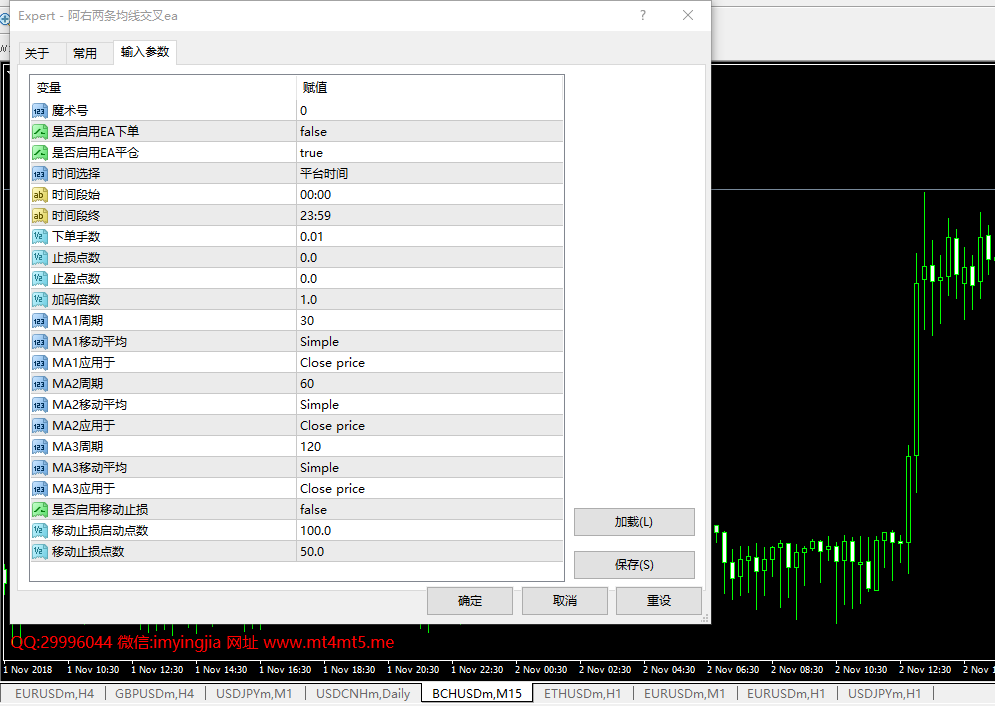995x706 pixels.
Task: Click the double icon beside 加码倍数
Action: [39, 299]
